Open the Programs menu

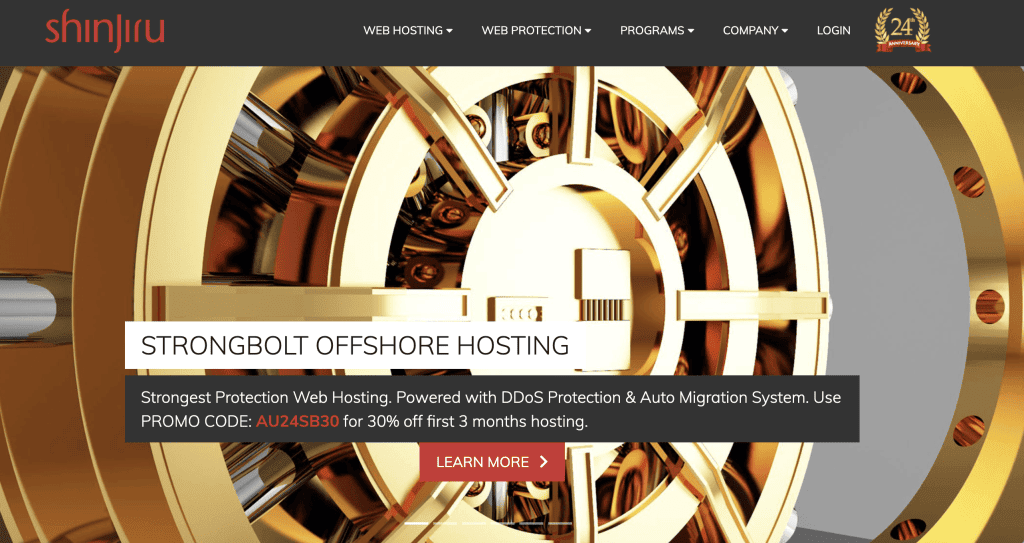click(x=657, y=30)
